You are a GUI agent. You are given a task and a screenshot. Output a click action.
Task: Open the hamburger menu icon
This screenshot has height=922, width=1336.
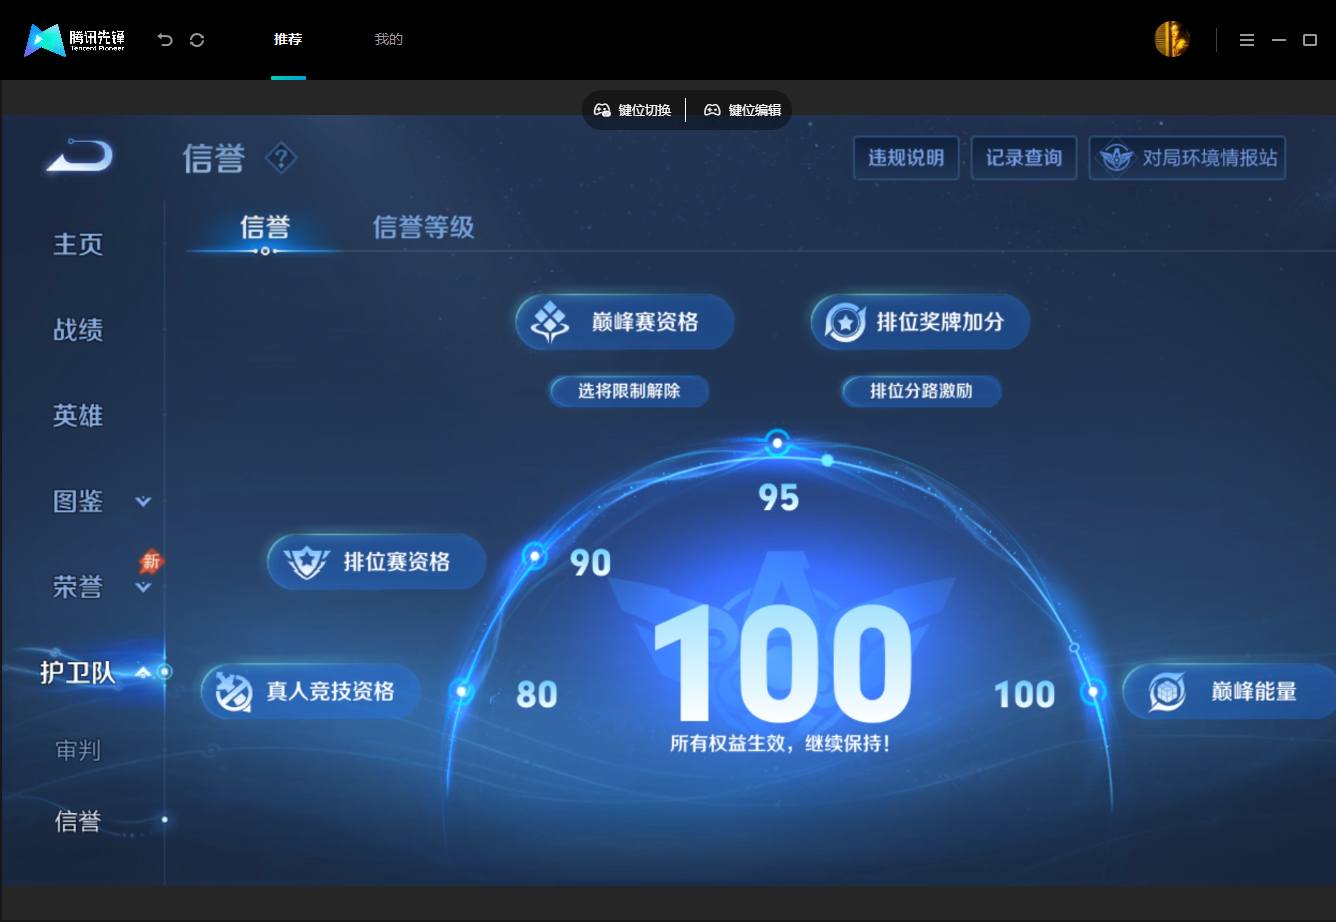click(1247, 40)
